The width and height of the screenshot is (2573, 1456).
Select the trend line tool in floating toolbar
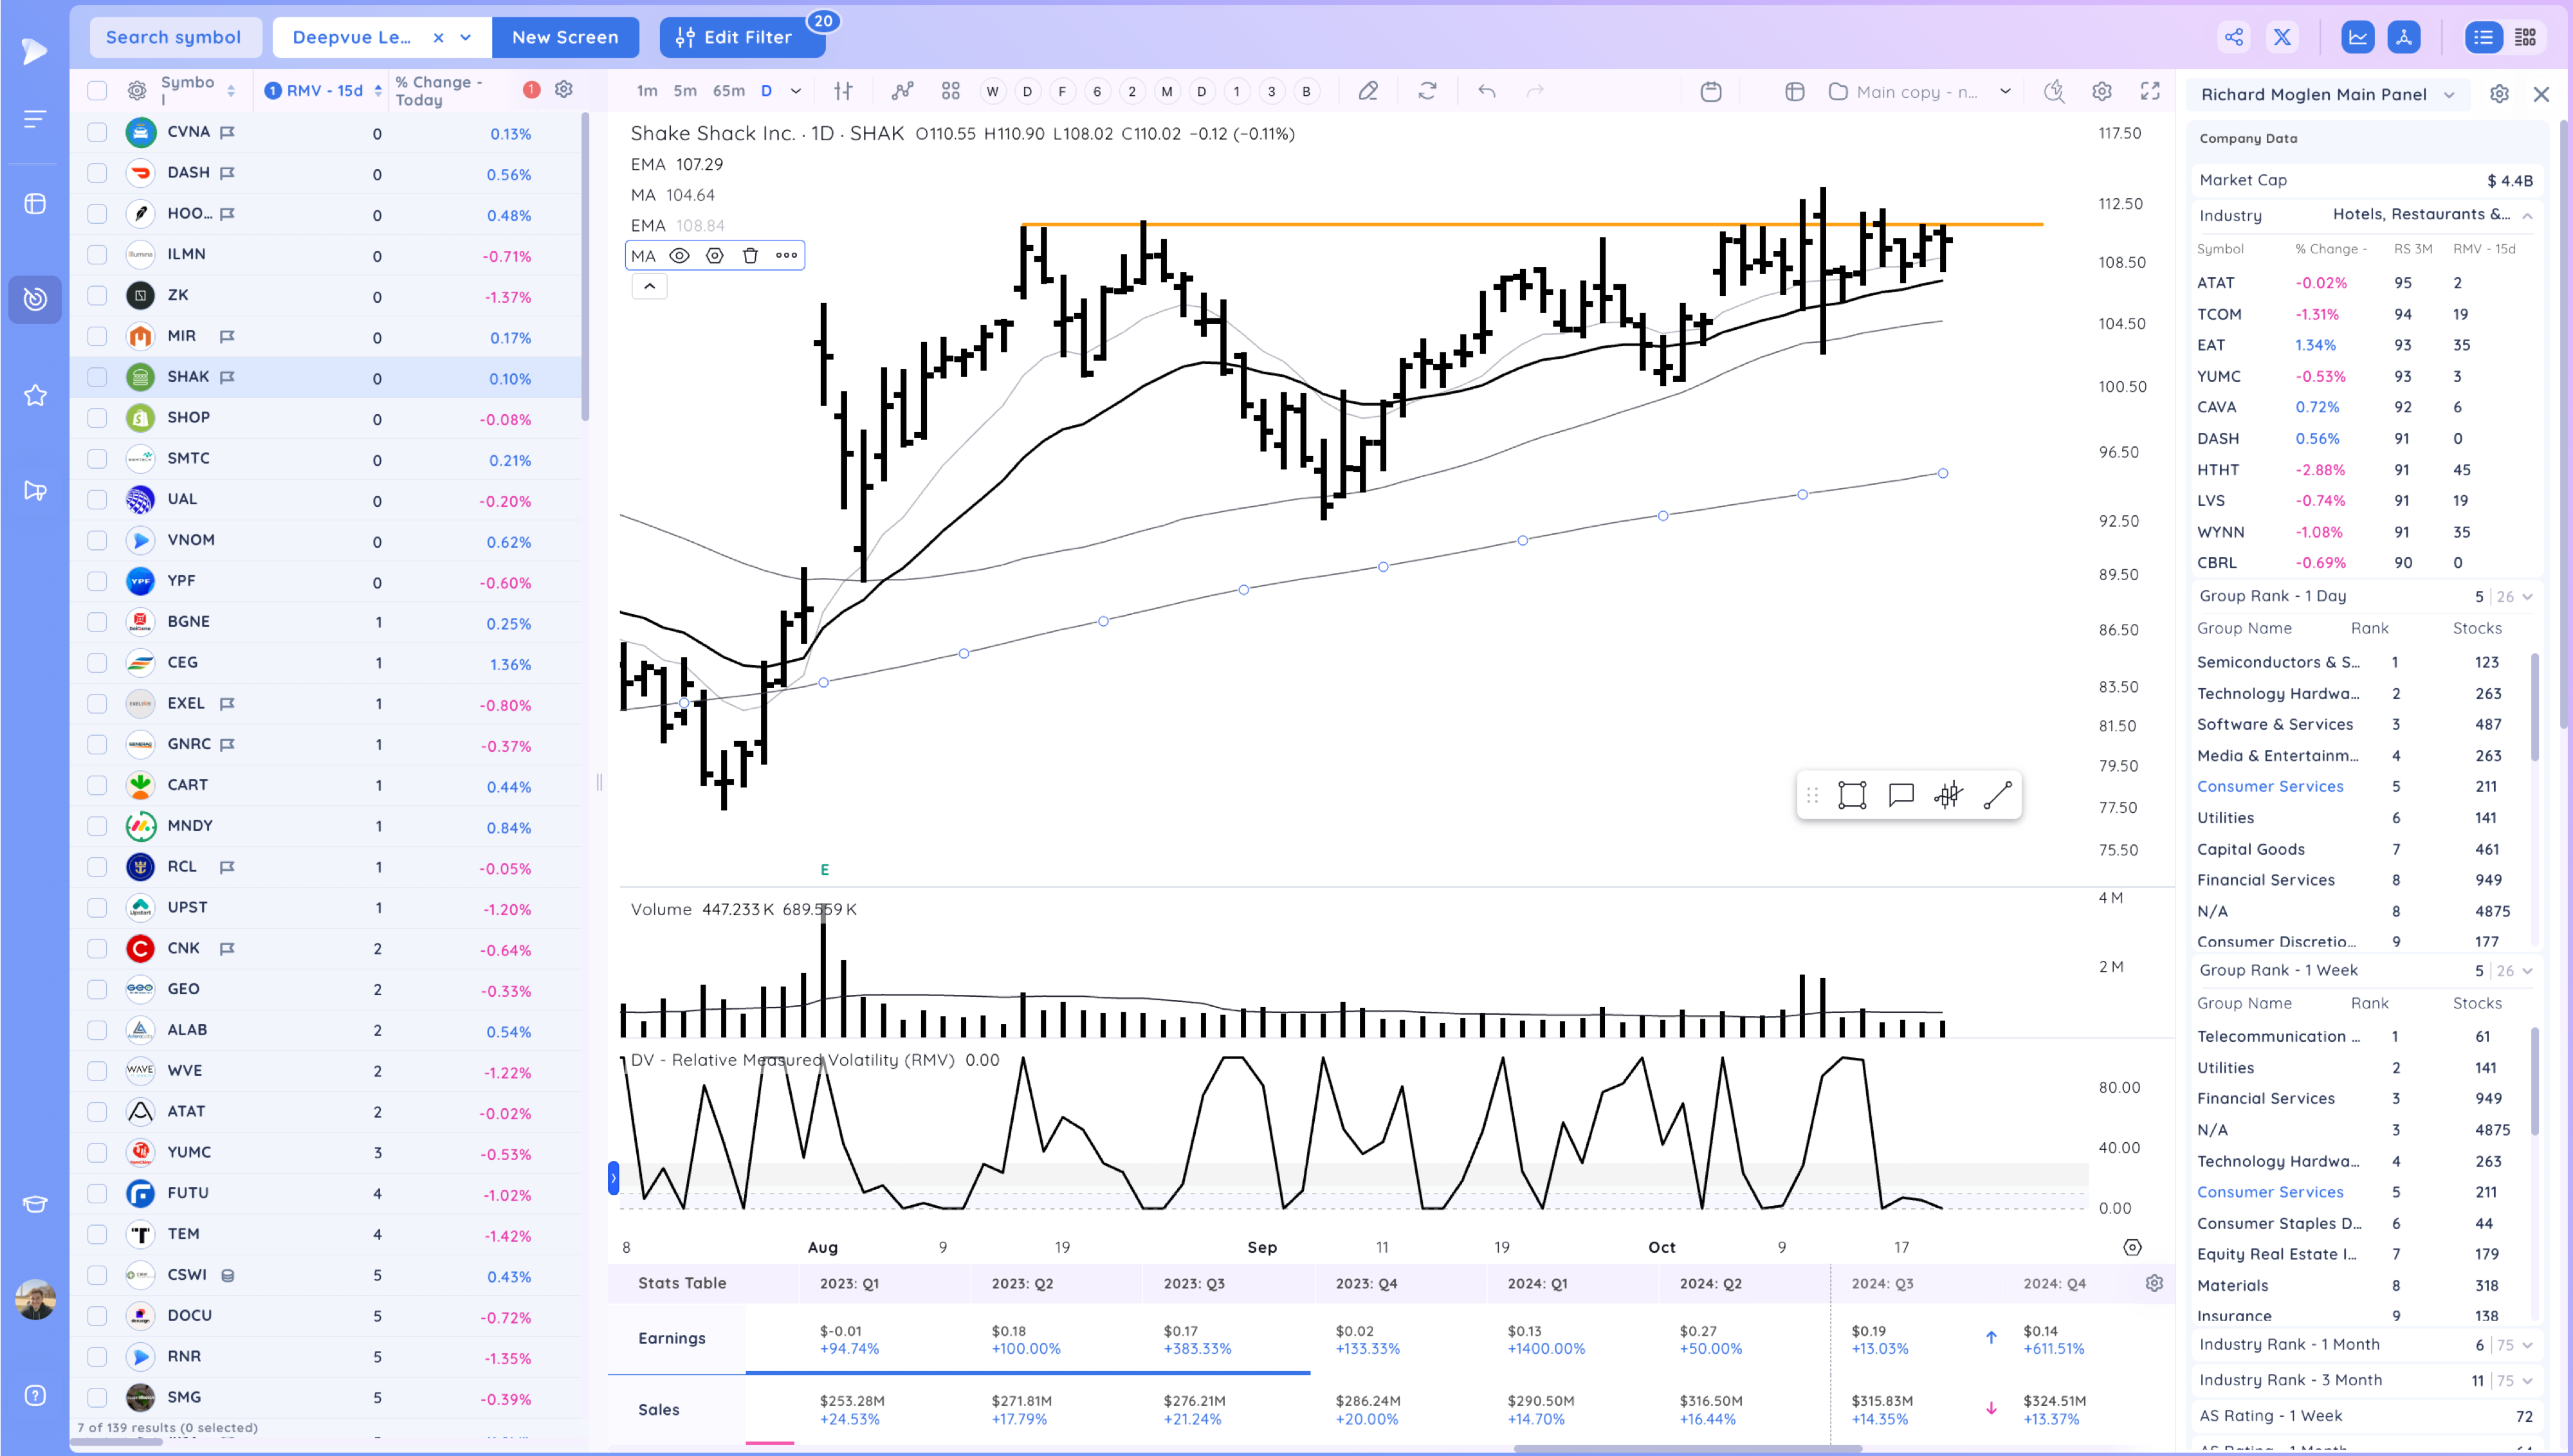tap(1996, 795)
